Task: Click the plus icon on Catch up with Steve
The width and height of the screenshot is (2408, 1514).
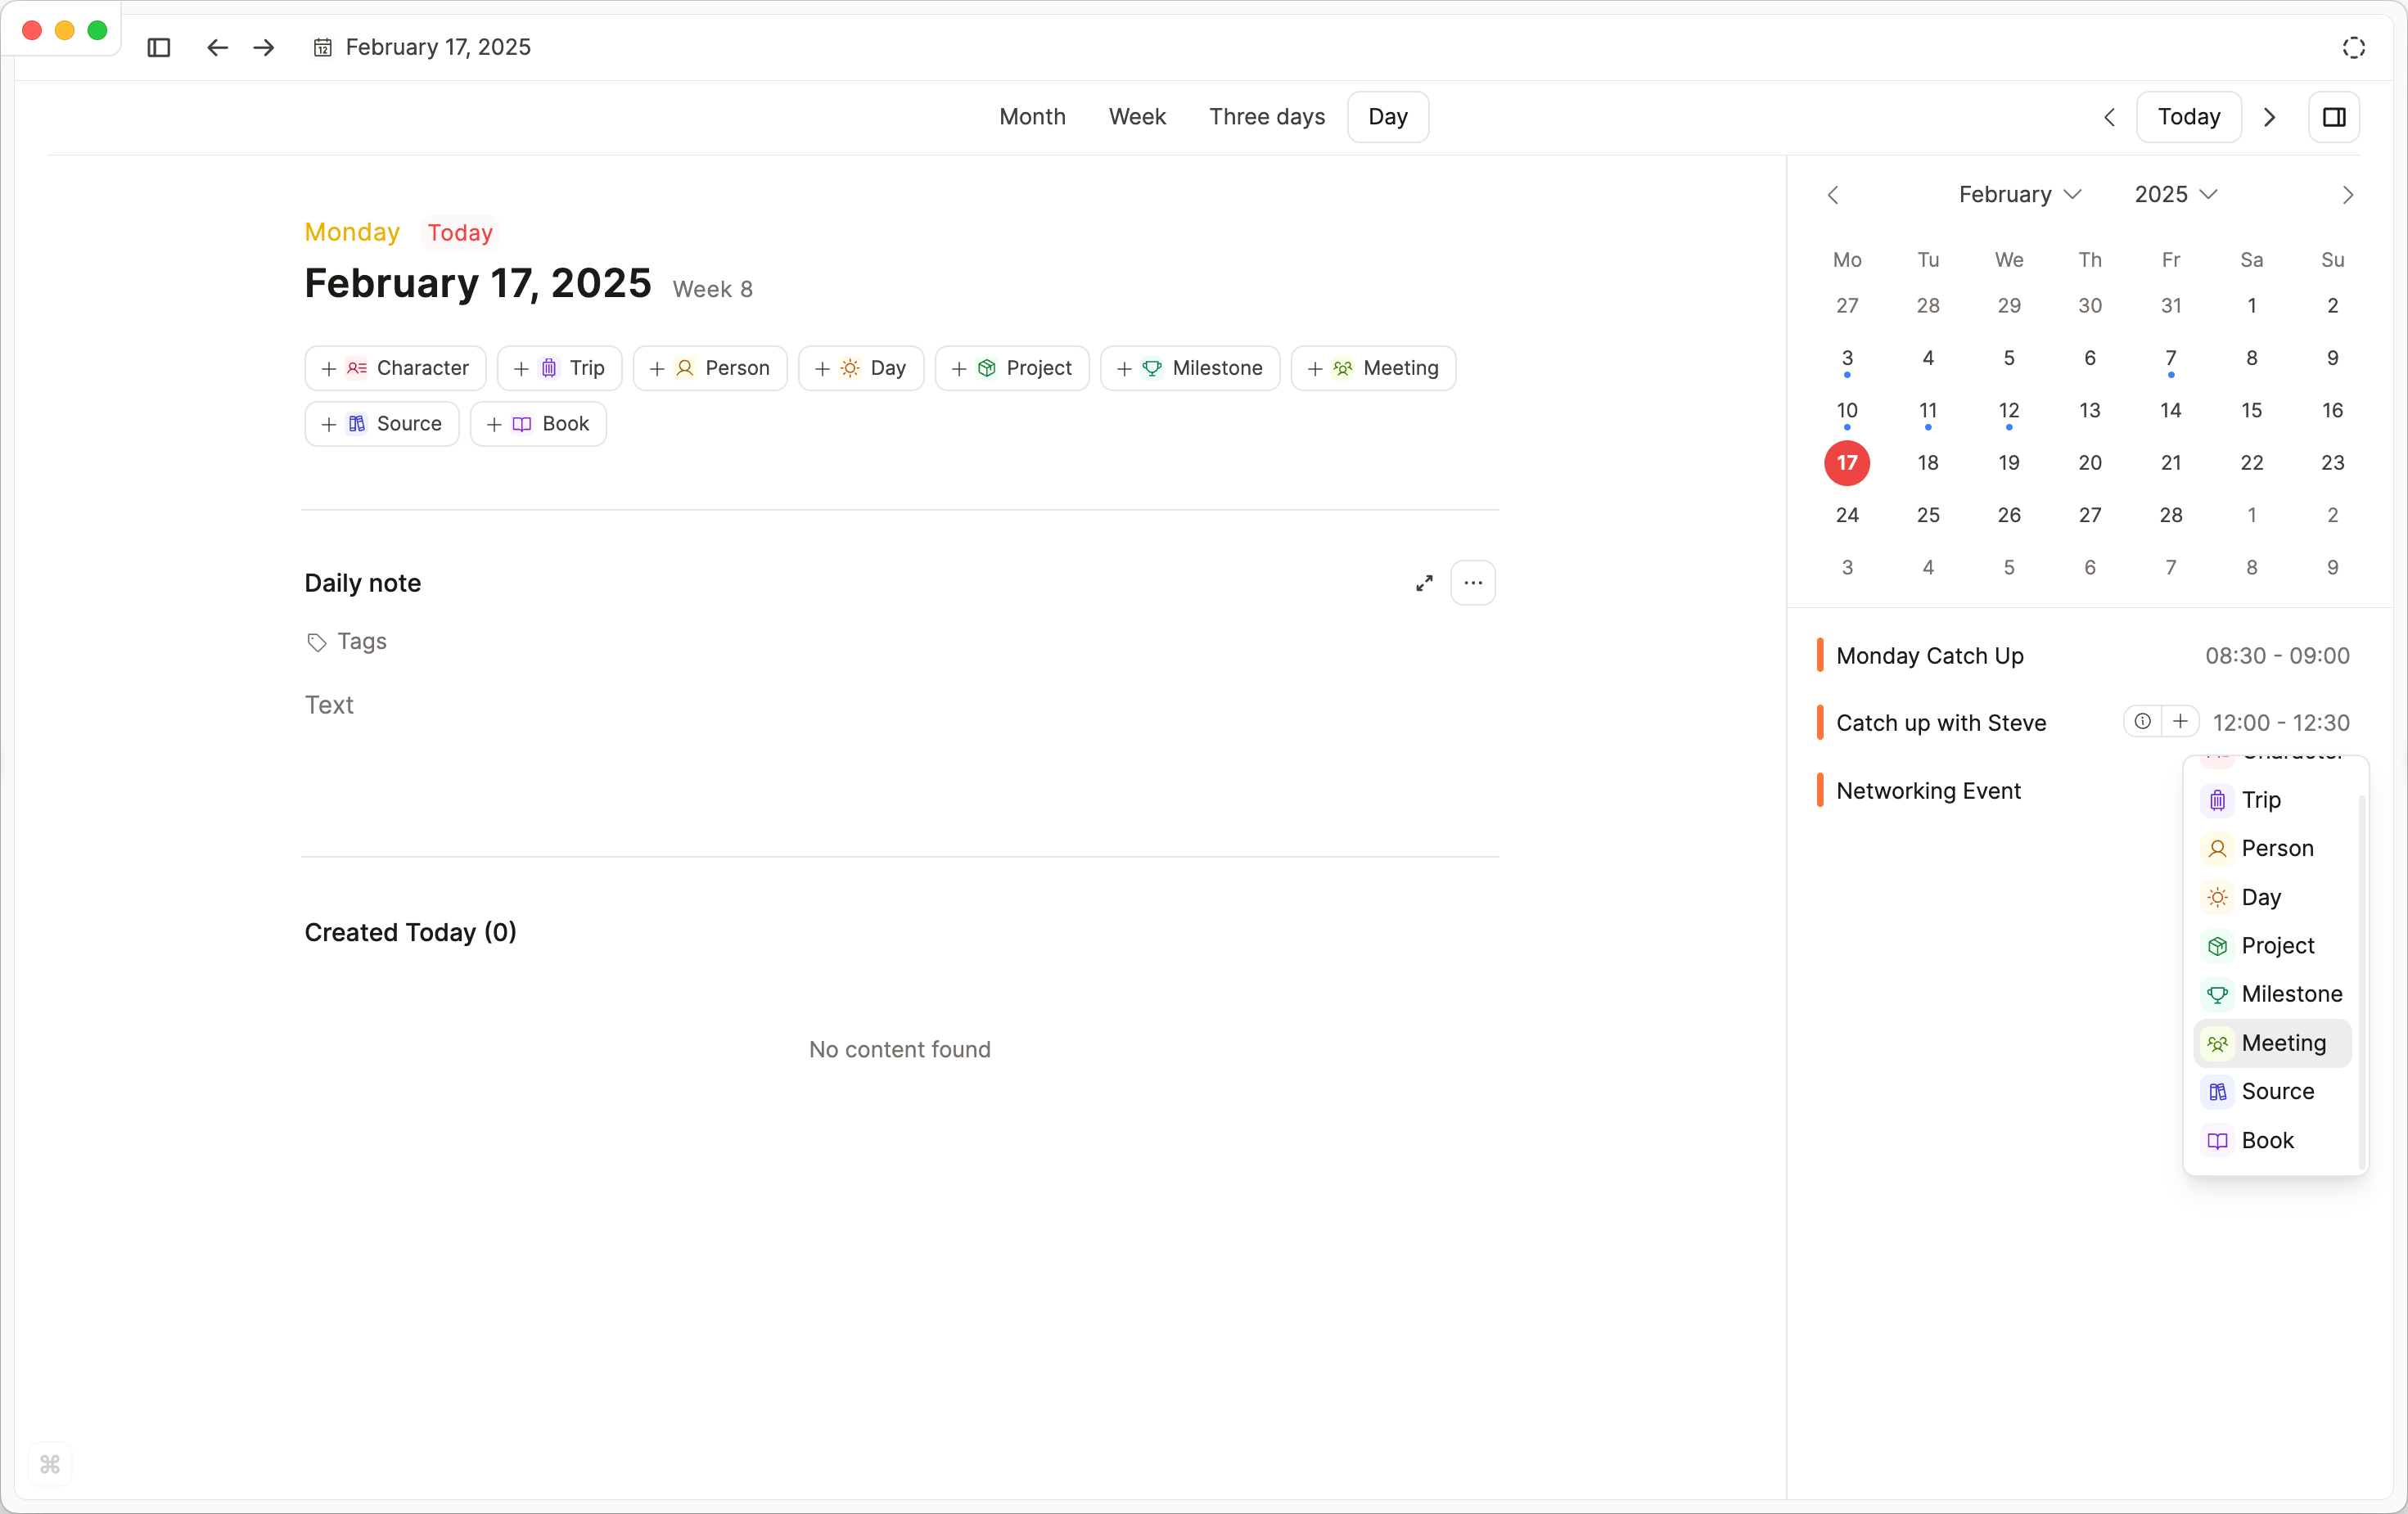Action: (2181, 721)
